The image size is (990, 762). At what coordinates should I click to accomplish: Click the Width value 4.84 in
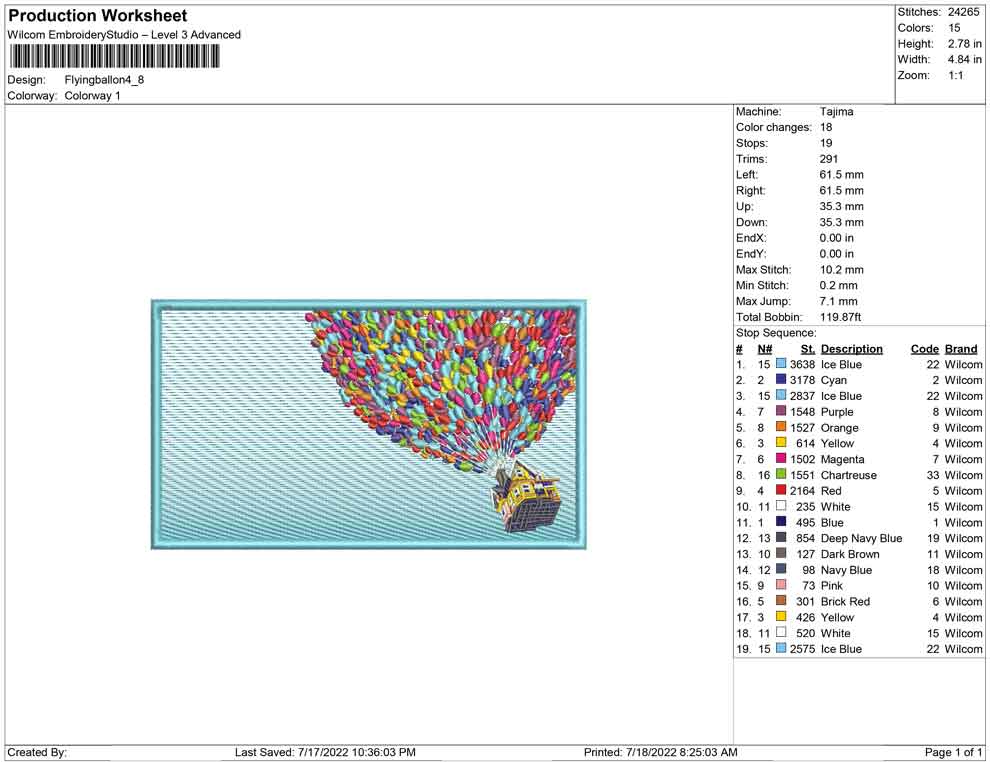coord(965,59)
